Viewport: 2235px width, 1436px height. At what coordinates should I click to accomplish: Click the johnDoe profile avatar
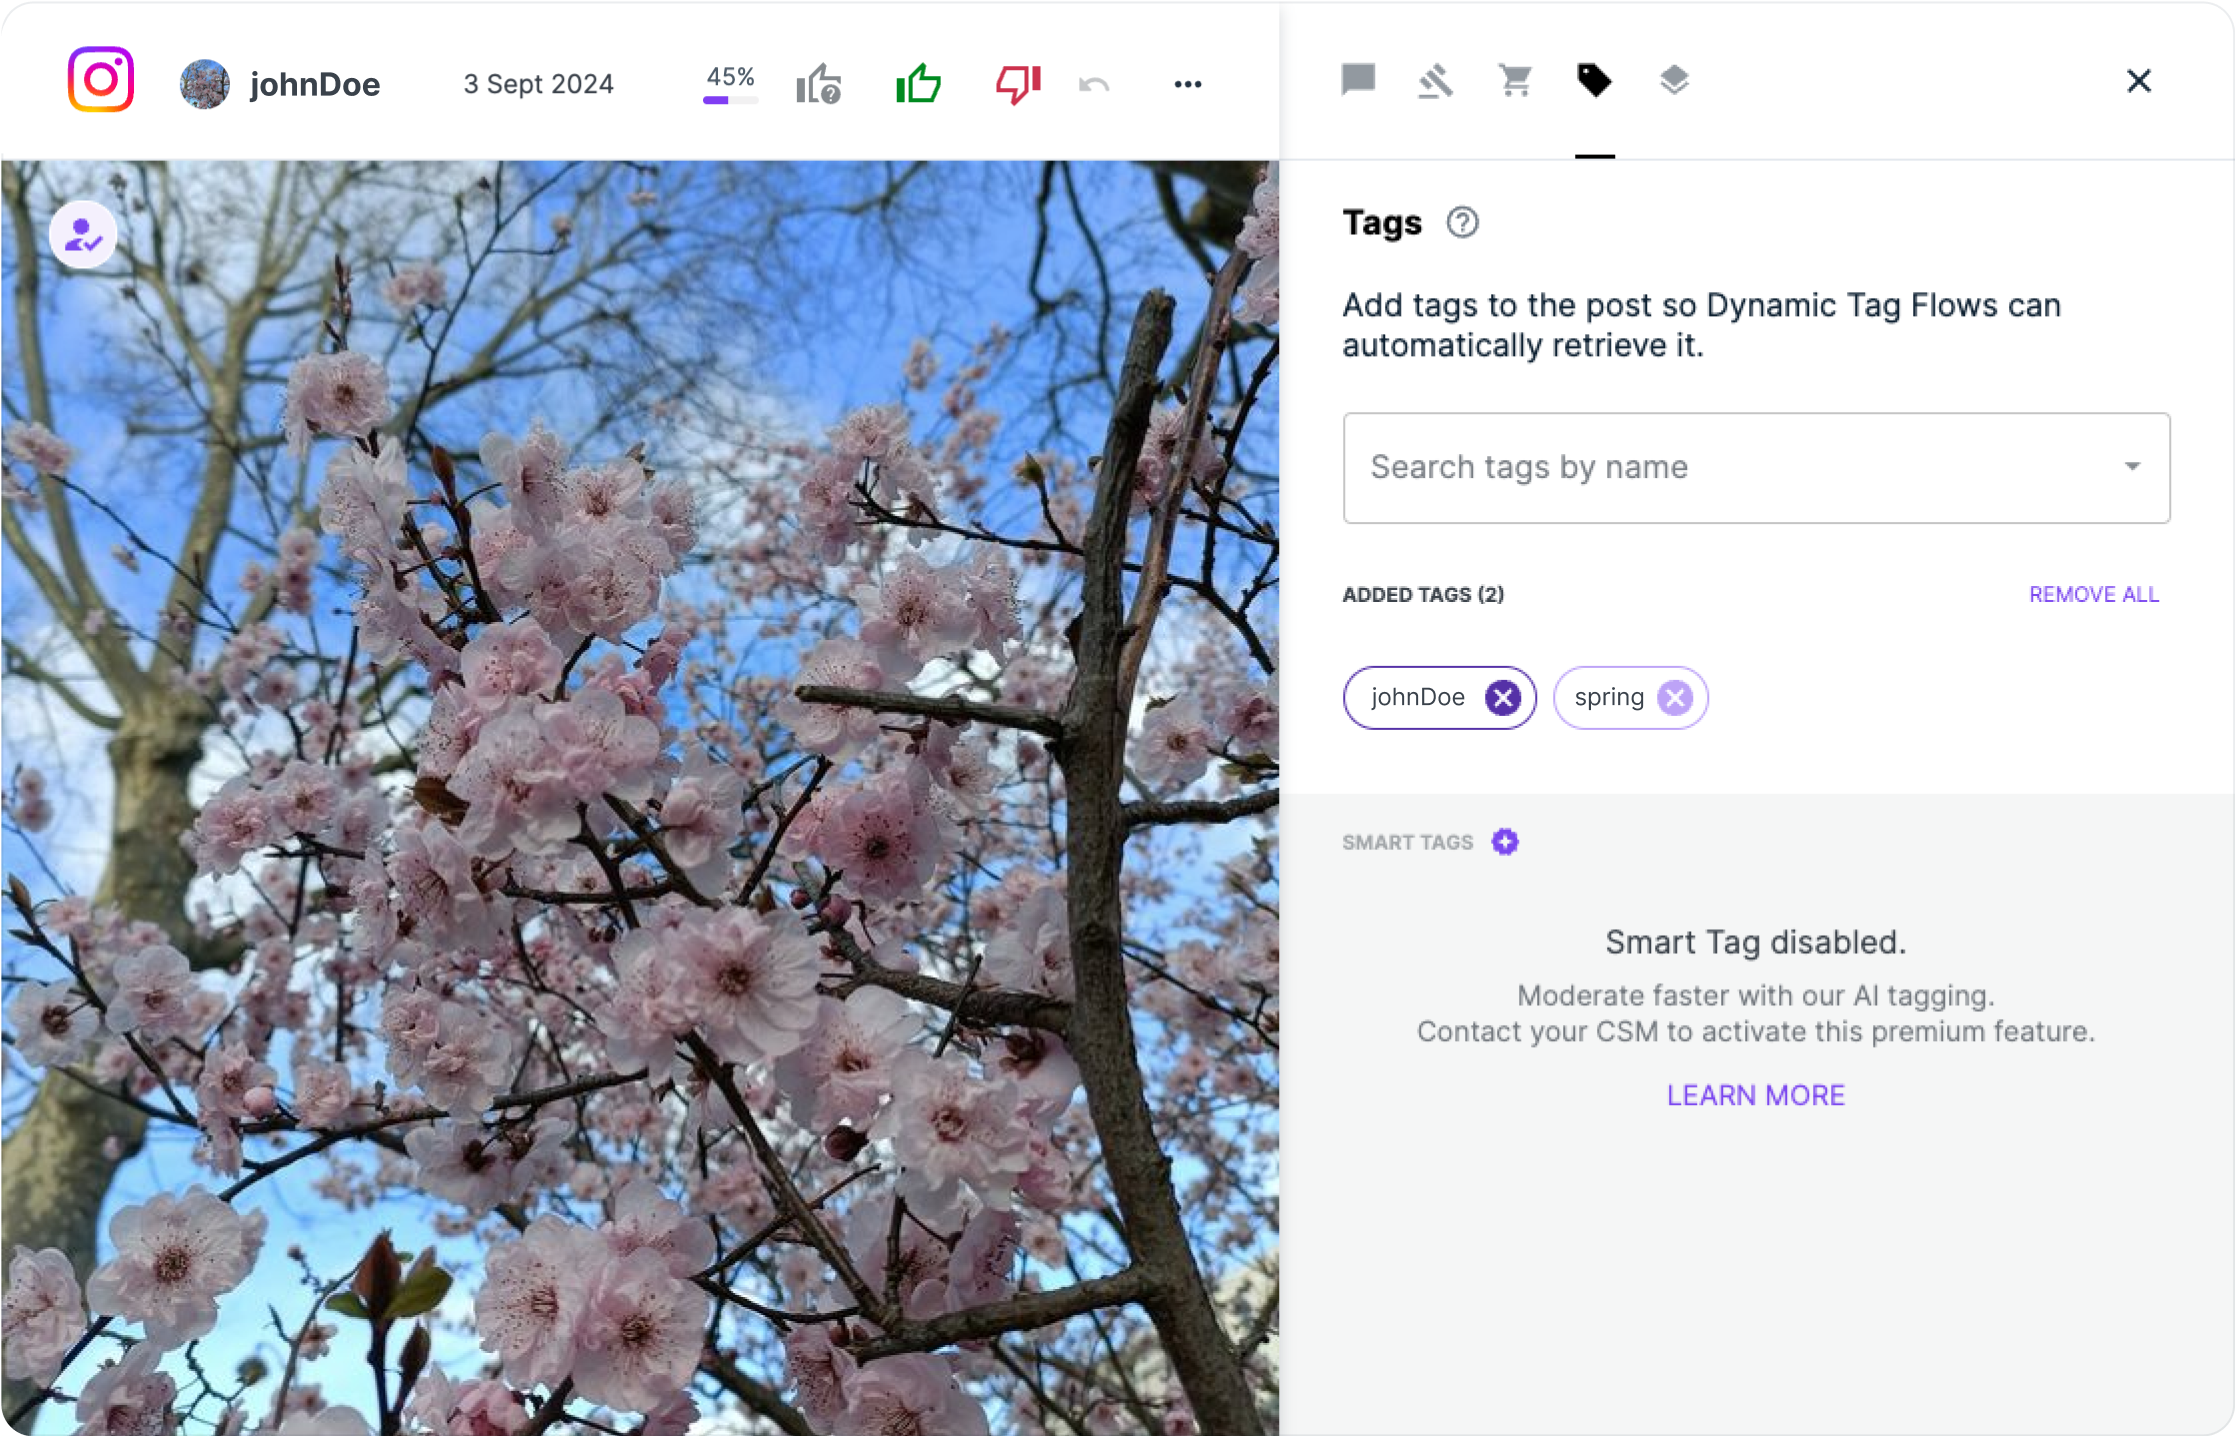(x=205, y=84)
